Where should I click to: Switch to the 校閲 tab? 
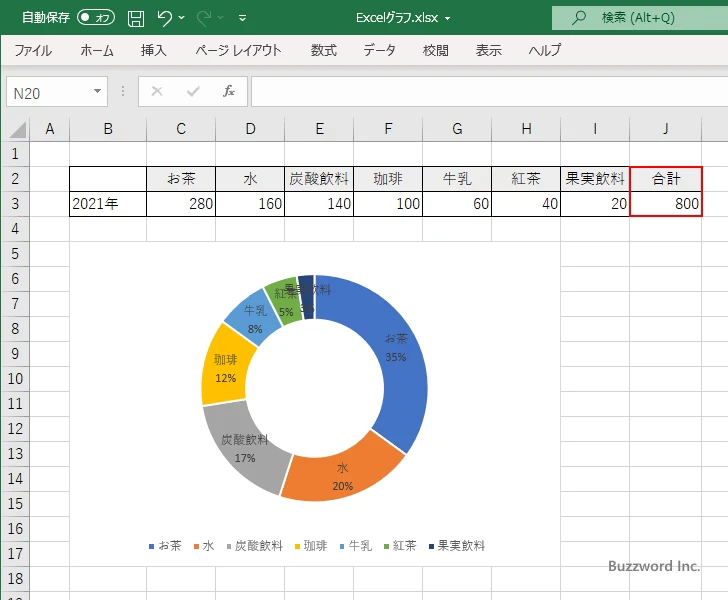(x=436, y=50)
